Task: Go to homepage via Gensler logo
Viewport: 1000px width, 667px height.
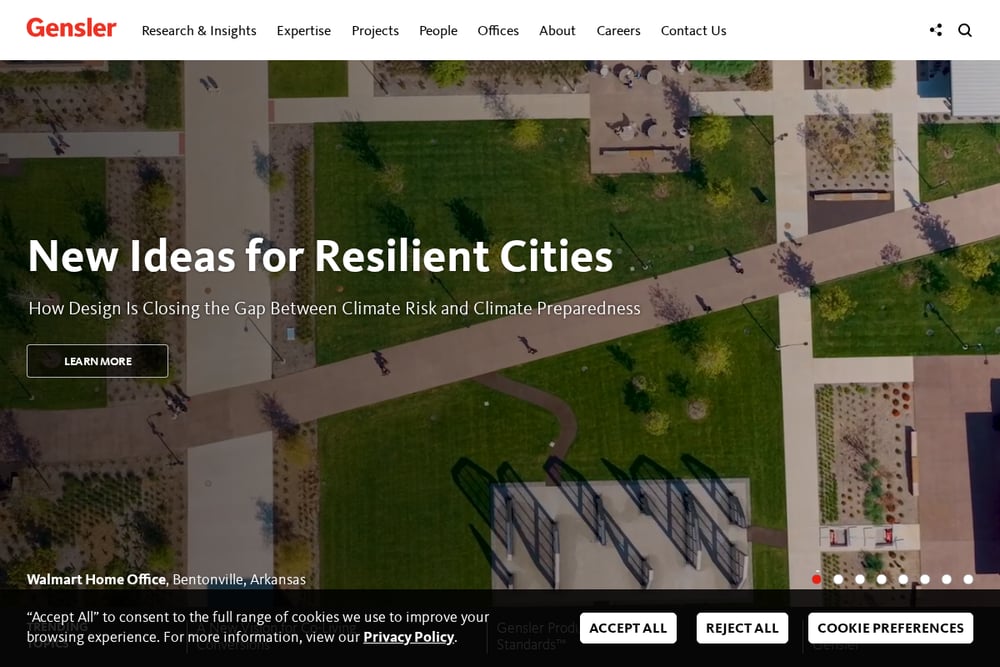Action: 71,28
